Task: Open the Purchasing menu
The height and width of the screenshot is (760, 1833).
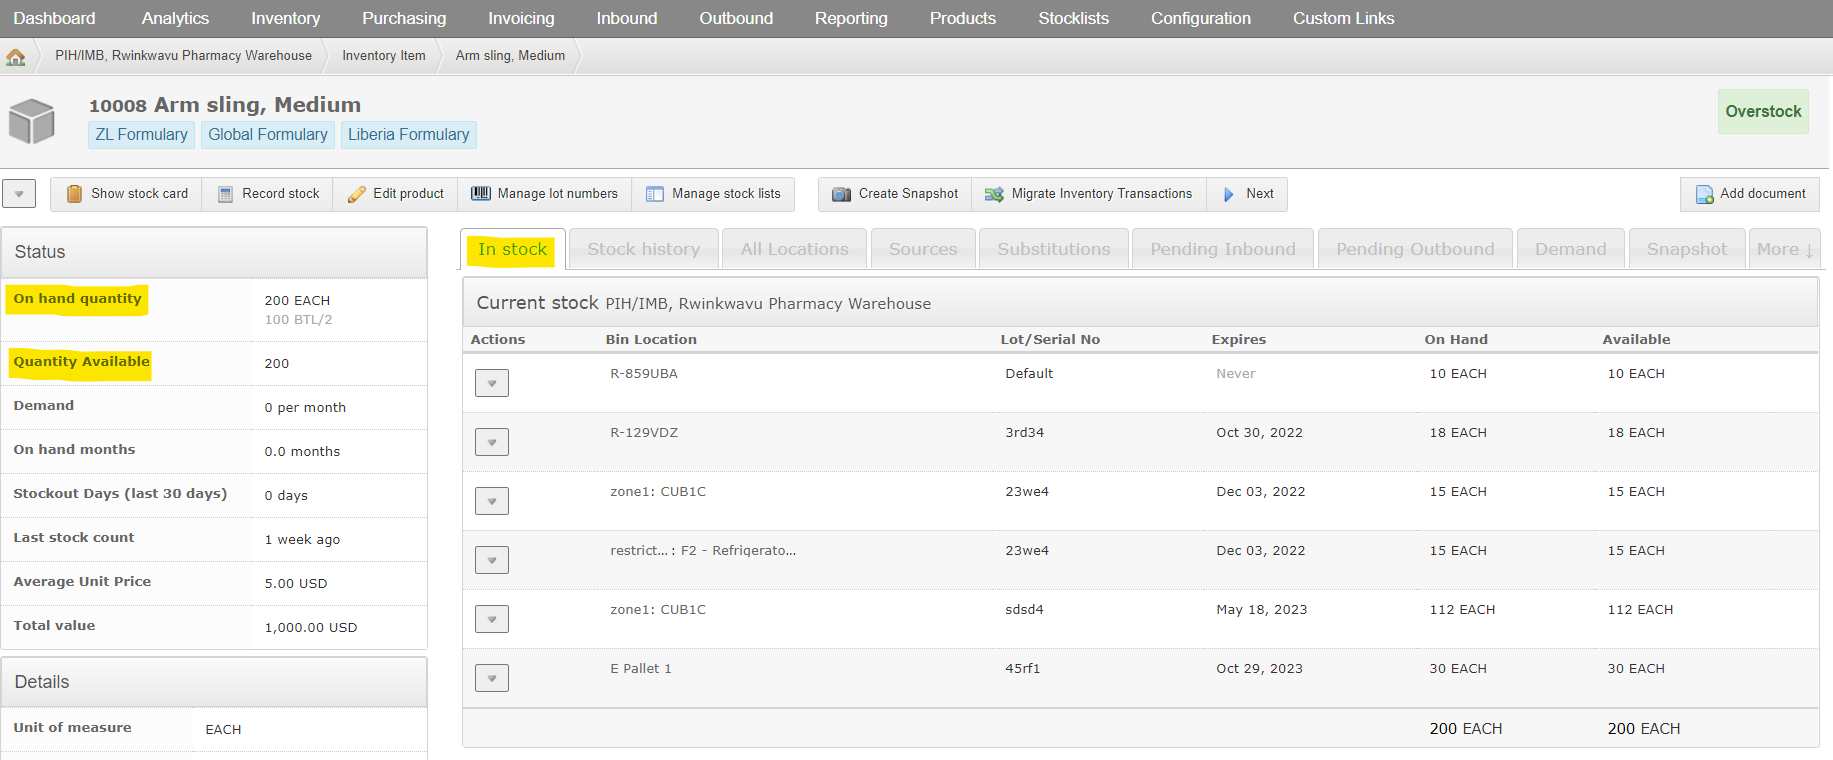Action: pyautogui.click(x=404, y=18)
